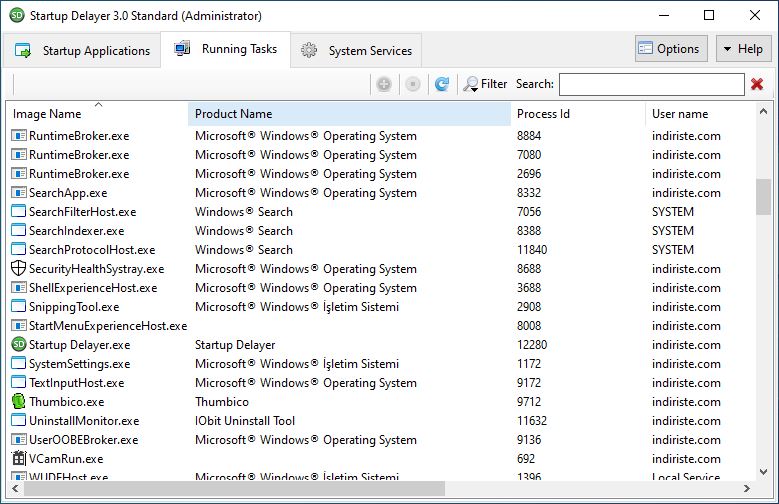The image size is (779, 504).
Task: Click the horizontal scrollbar thumb
Action: (x=234, y=489)
